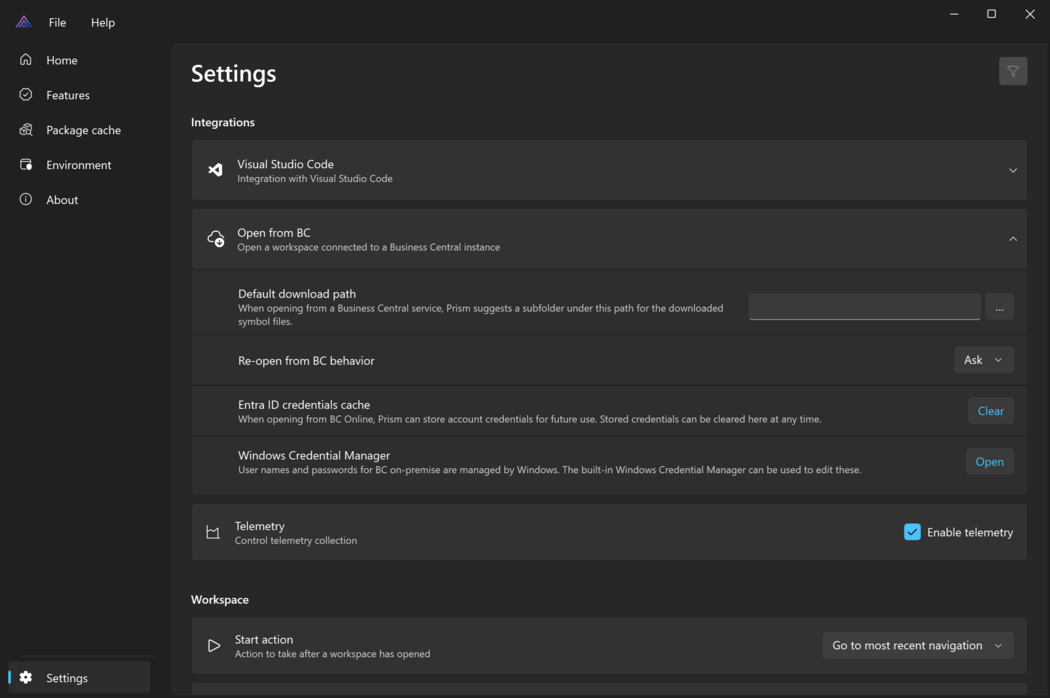The width and height of the screenshot is (1050, 698).
Task: Click the Package cache icon
Action: (25, 129)
